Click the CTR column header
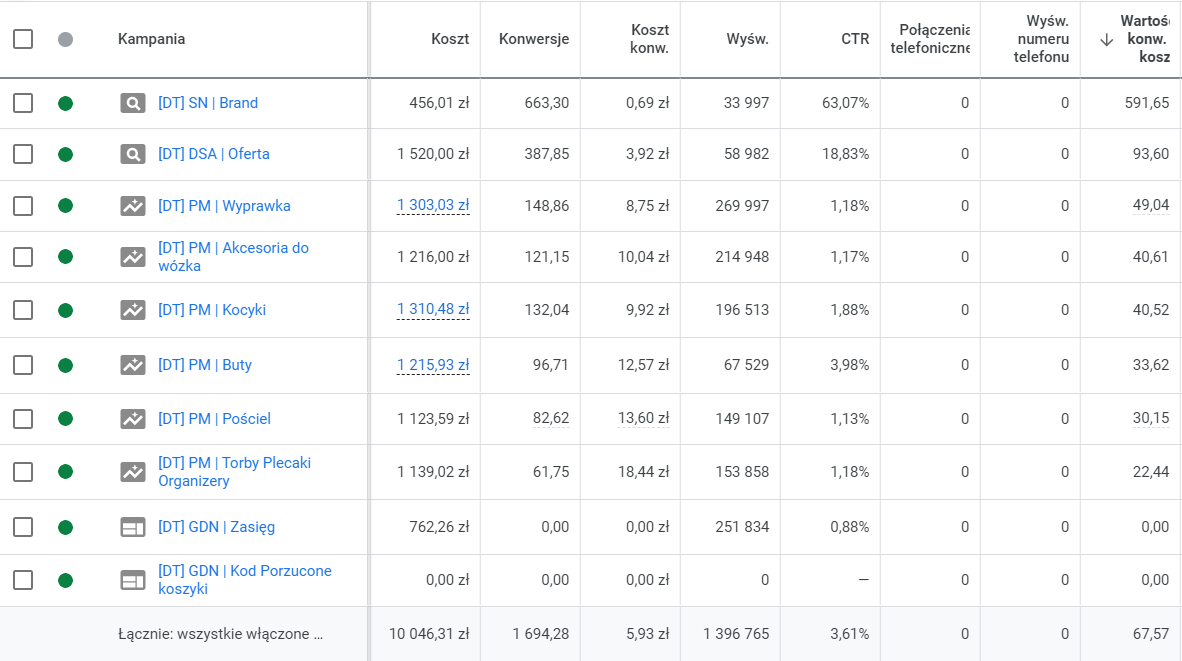1182x661 pixels. pos(854,39)
